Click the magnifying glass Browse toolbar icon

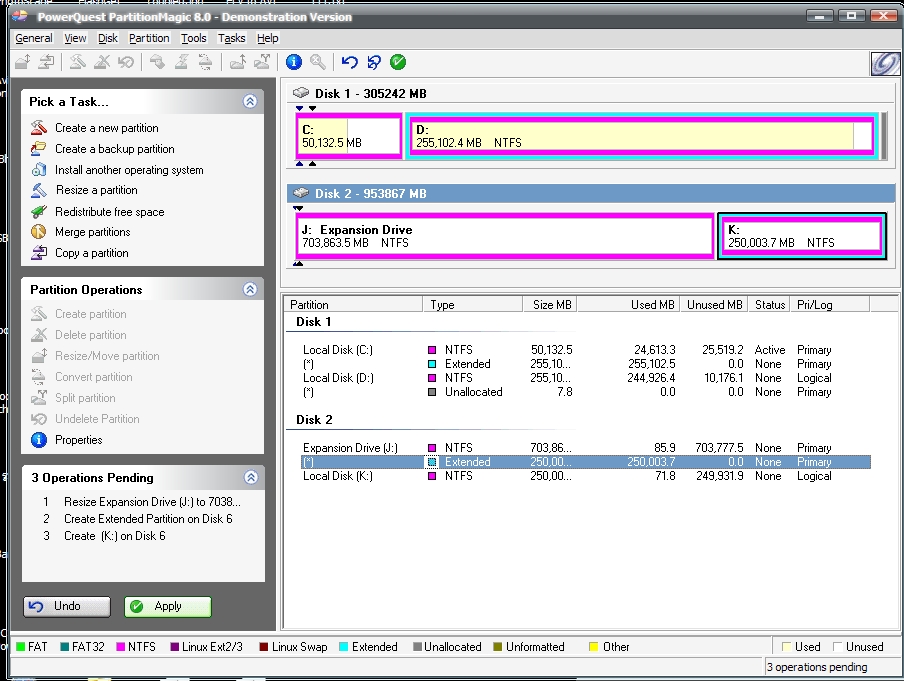click(x=318, y=62)
